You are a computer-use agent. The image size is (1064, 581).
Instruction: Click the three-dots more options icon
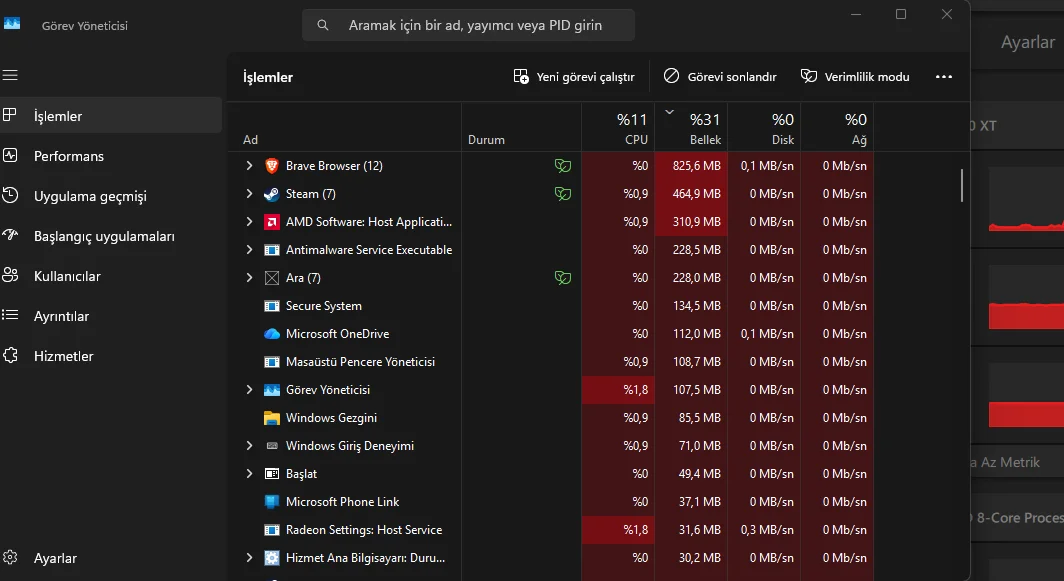coord(943,77)
